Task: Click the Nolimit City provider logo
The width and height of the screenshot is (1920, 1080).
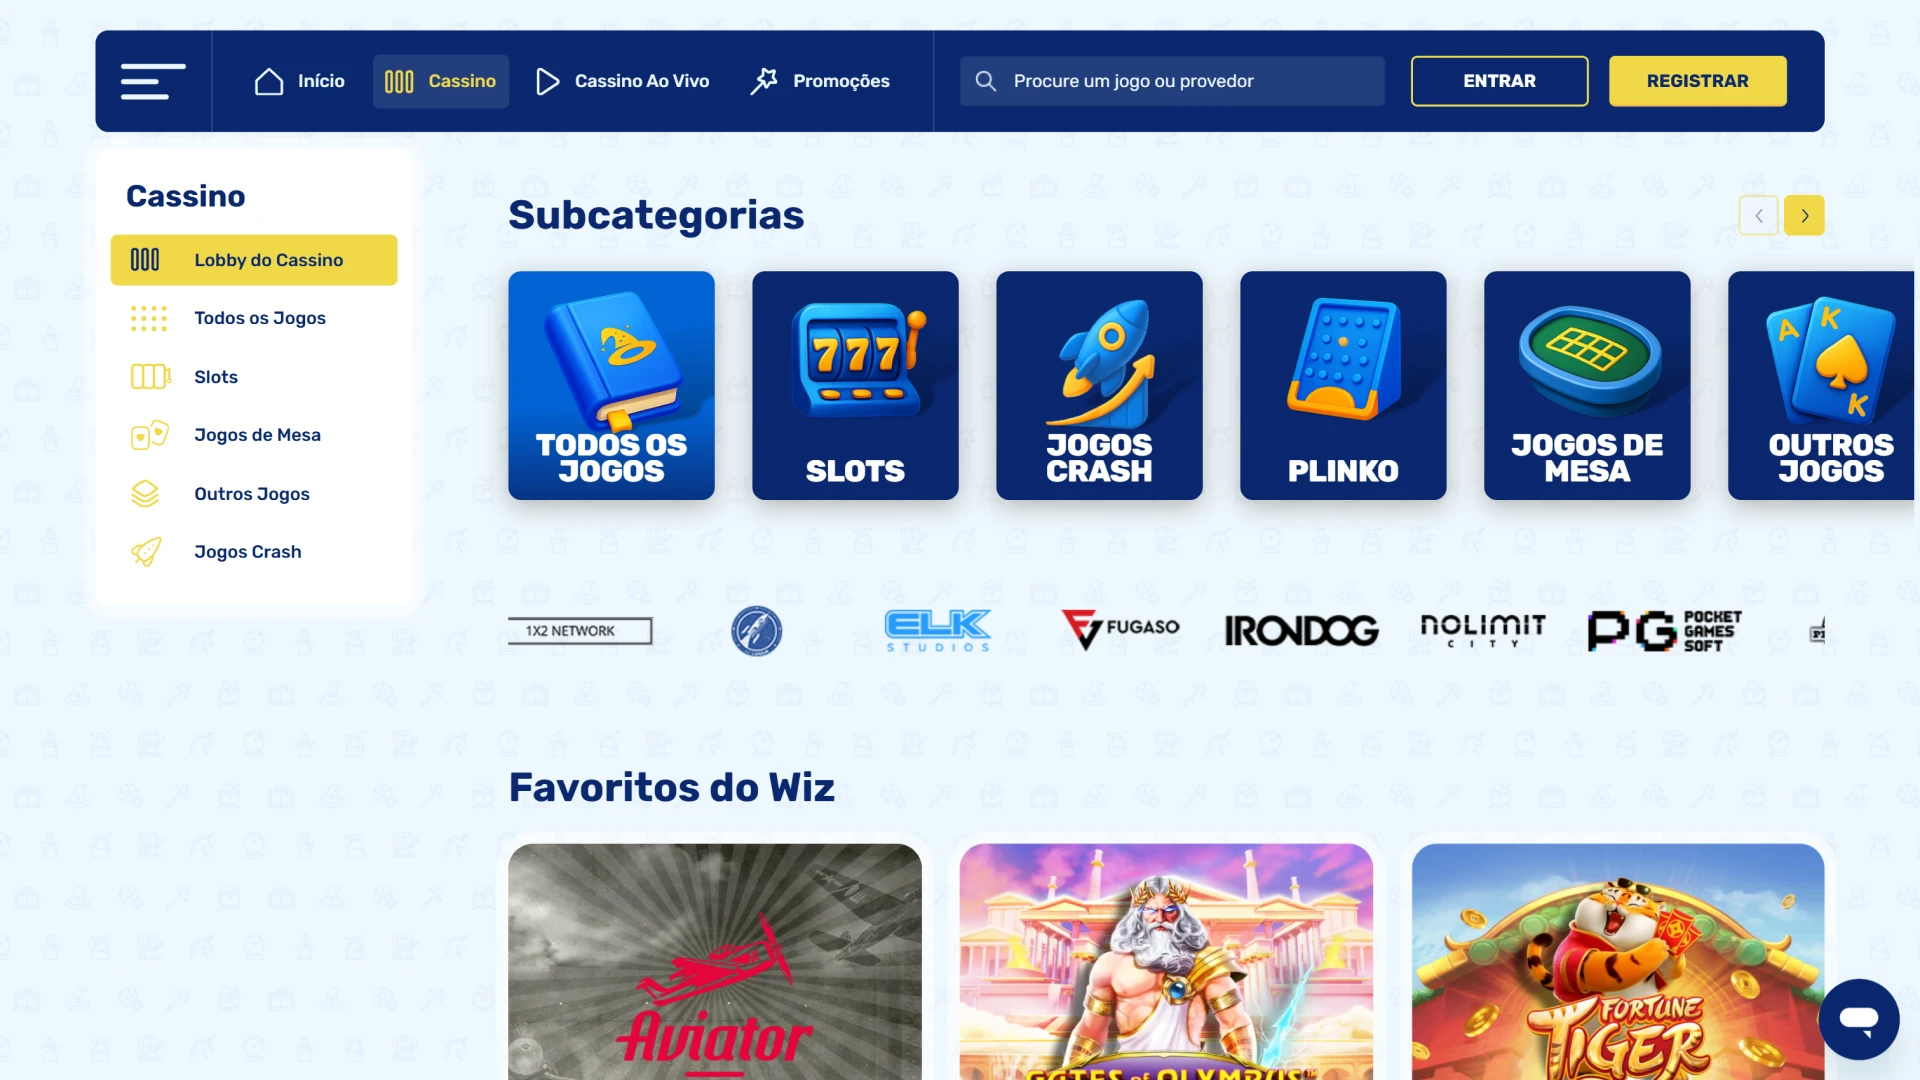Action: click(1483, 631)
